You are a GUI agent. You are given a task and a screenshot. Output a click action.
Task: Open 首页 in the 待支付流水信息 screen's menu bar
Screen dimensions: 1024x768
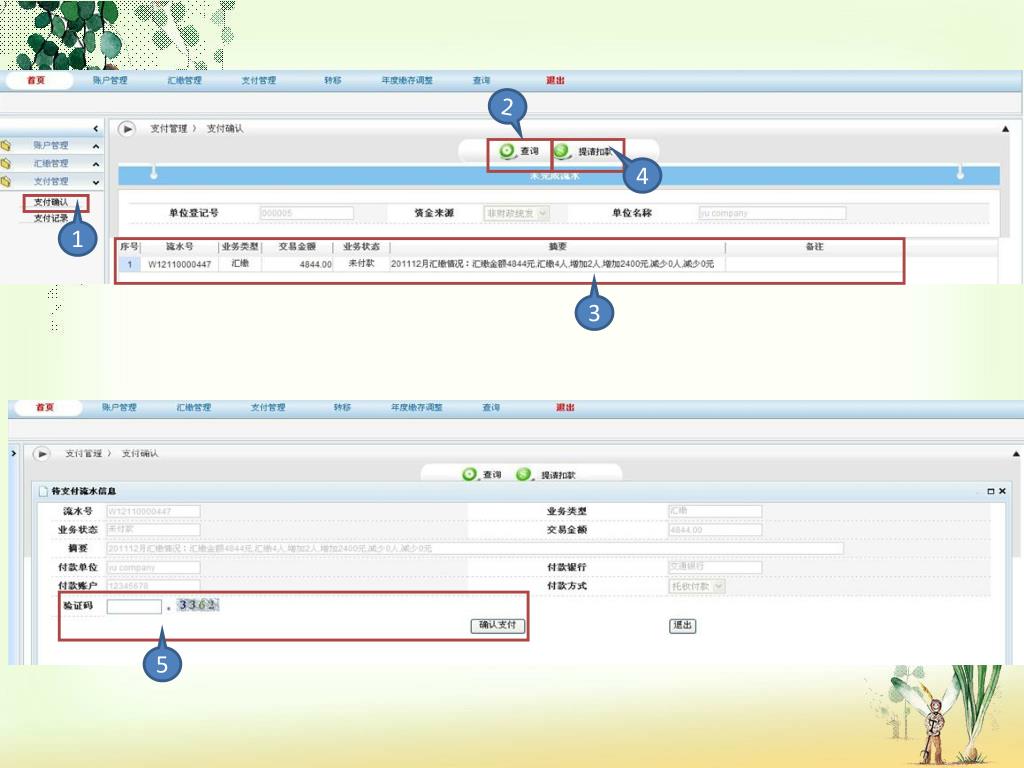click(x=45, y=408)
